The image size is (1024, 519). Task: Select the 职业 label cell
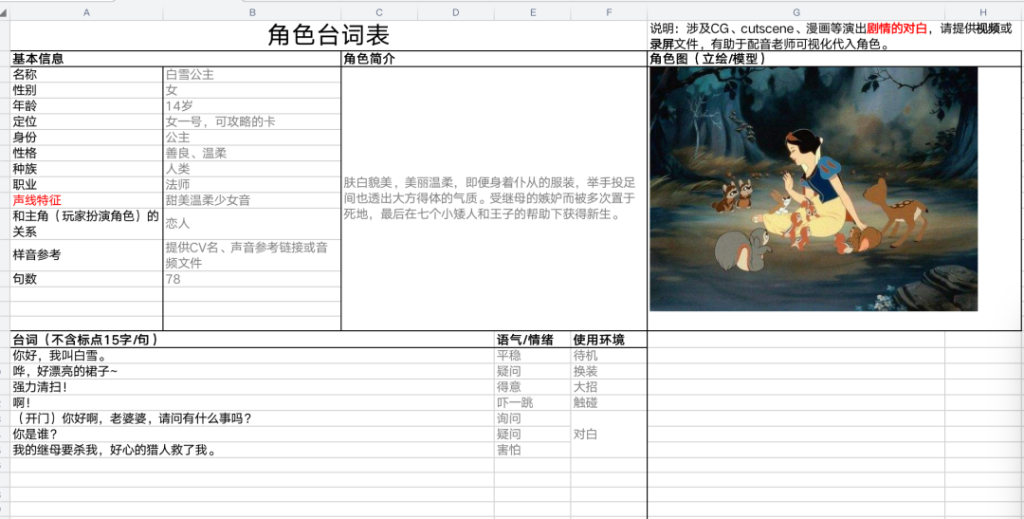87,184
